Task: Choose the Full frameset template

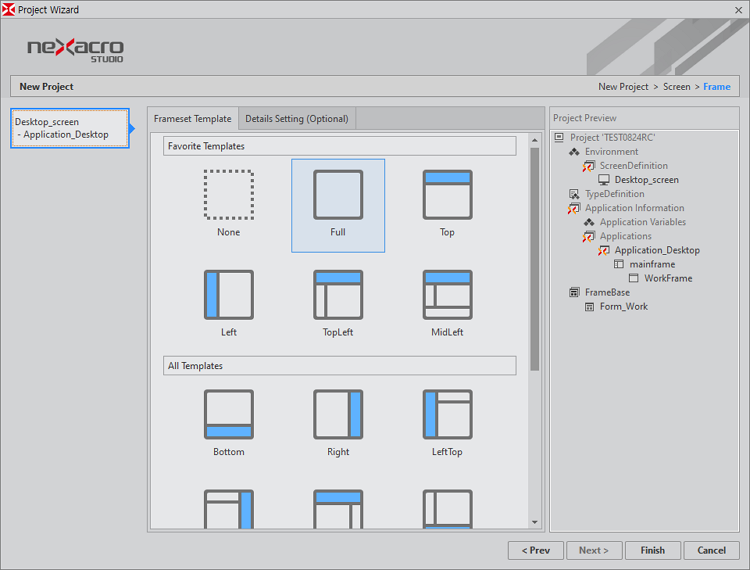Action: coord(338,195)
